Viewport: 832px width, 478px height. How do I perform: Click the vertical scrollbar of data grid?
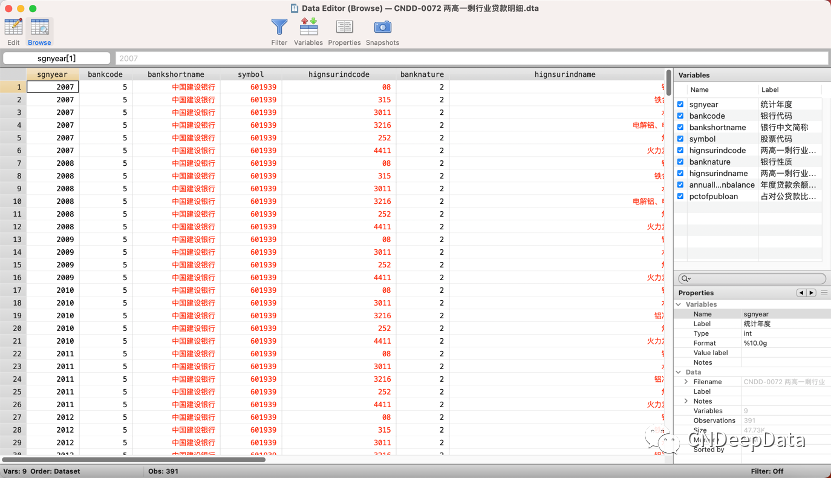coord(669,83)
